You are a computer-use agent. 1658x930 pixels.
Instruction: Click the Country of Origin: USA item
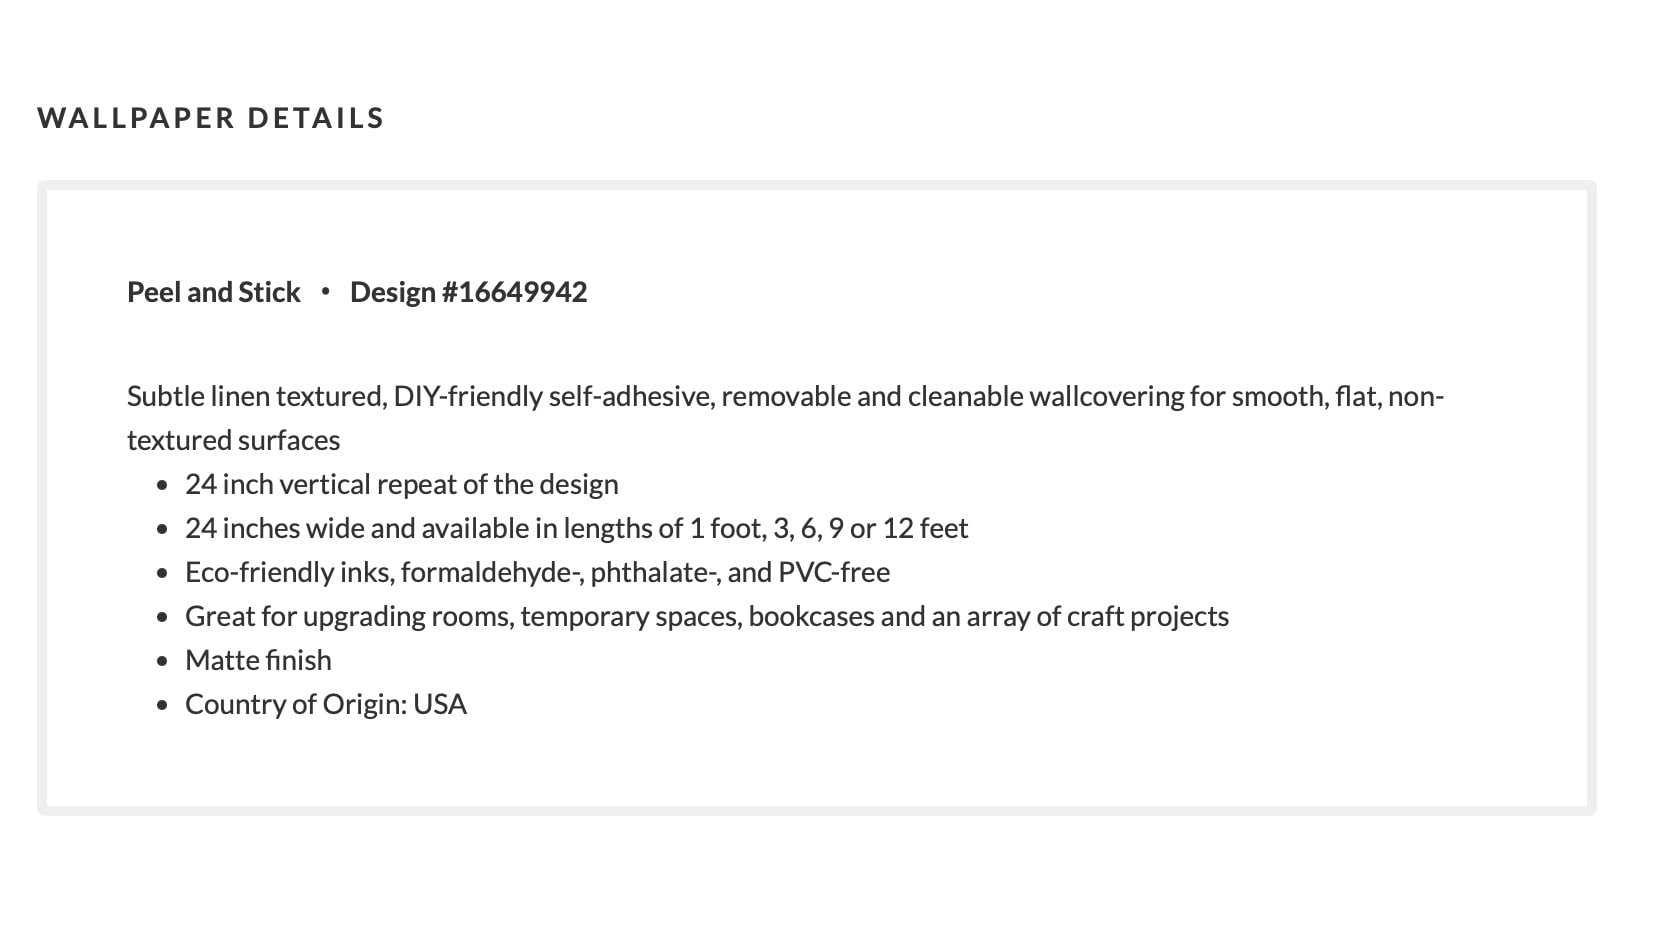click(326, 705)
